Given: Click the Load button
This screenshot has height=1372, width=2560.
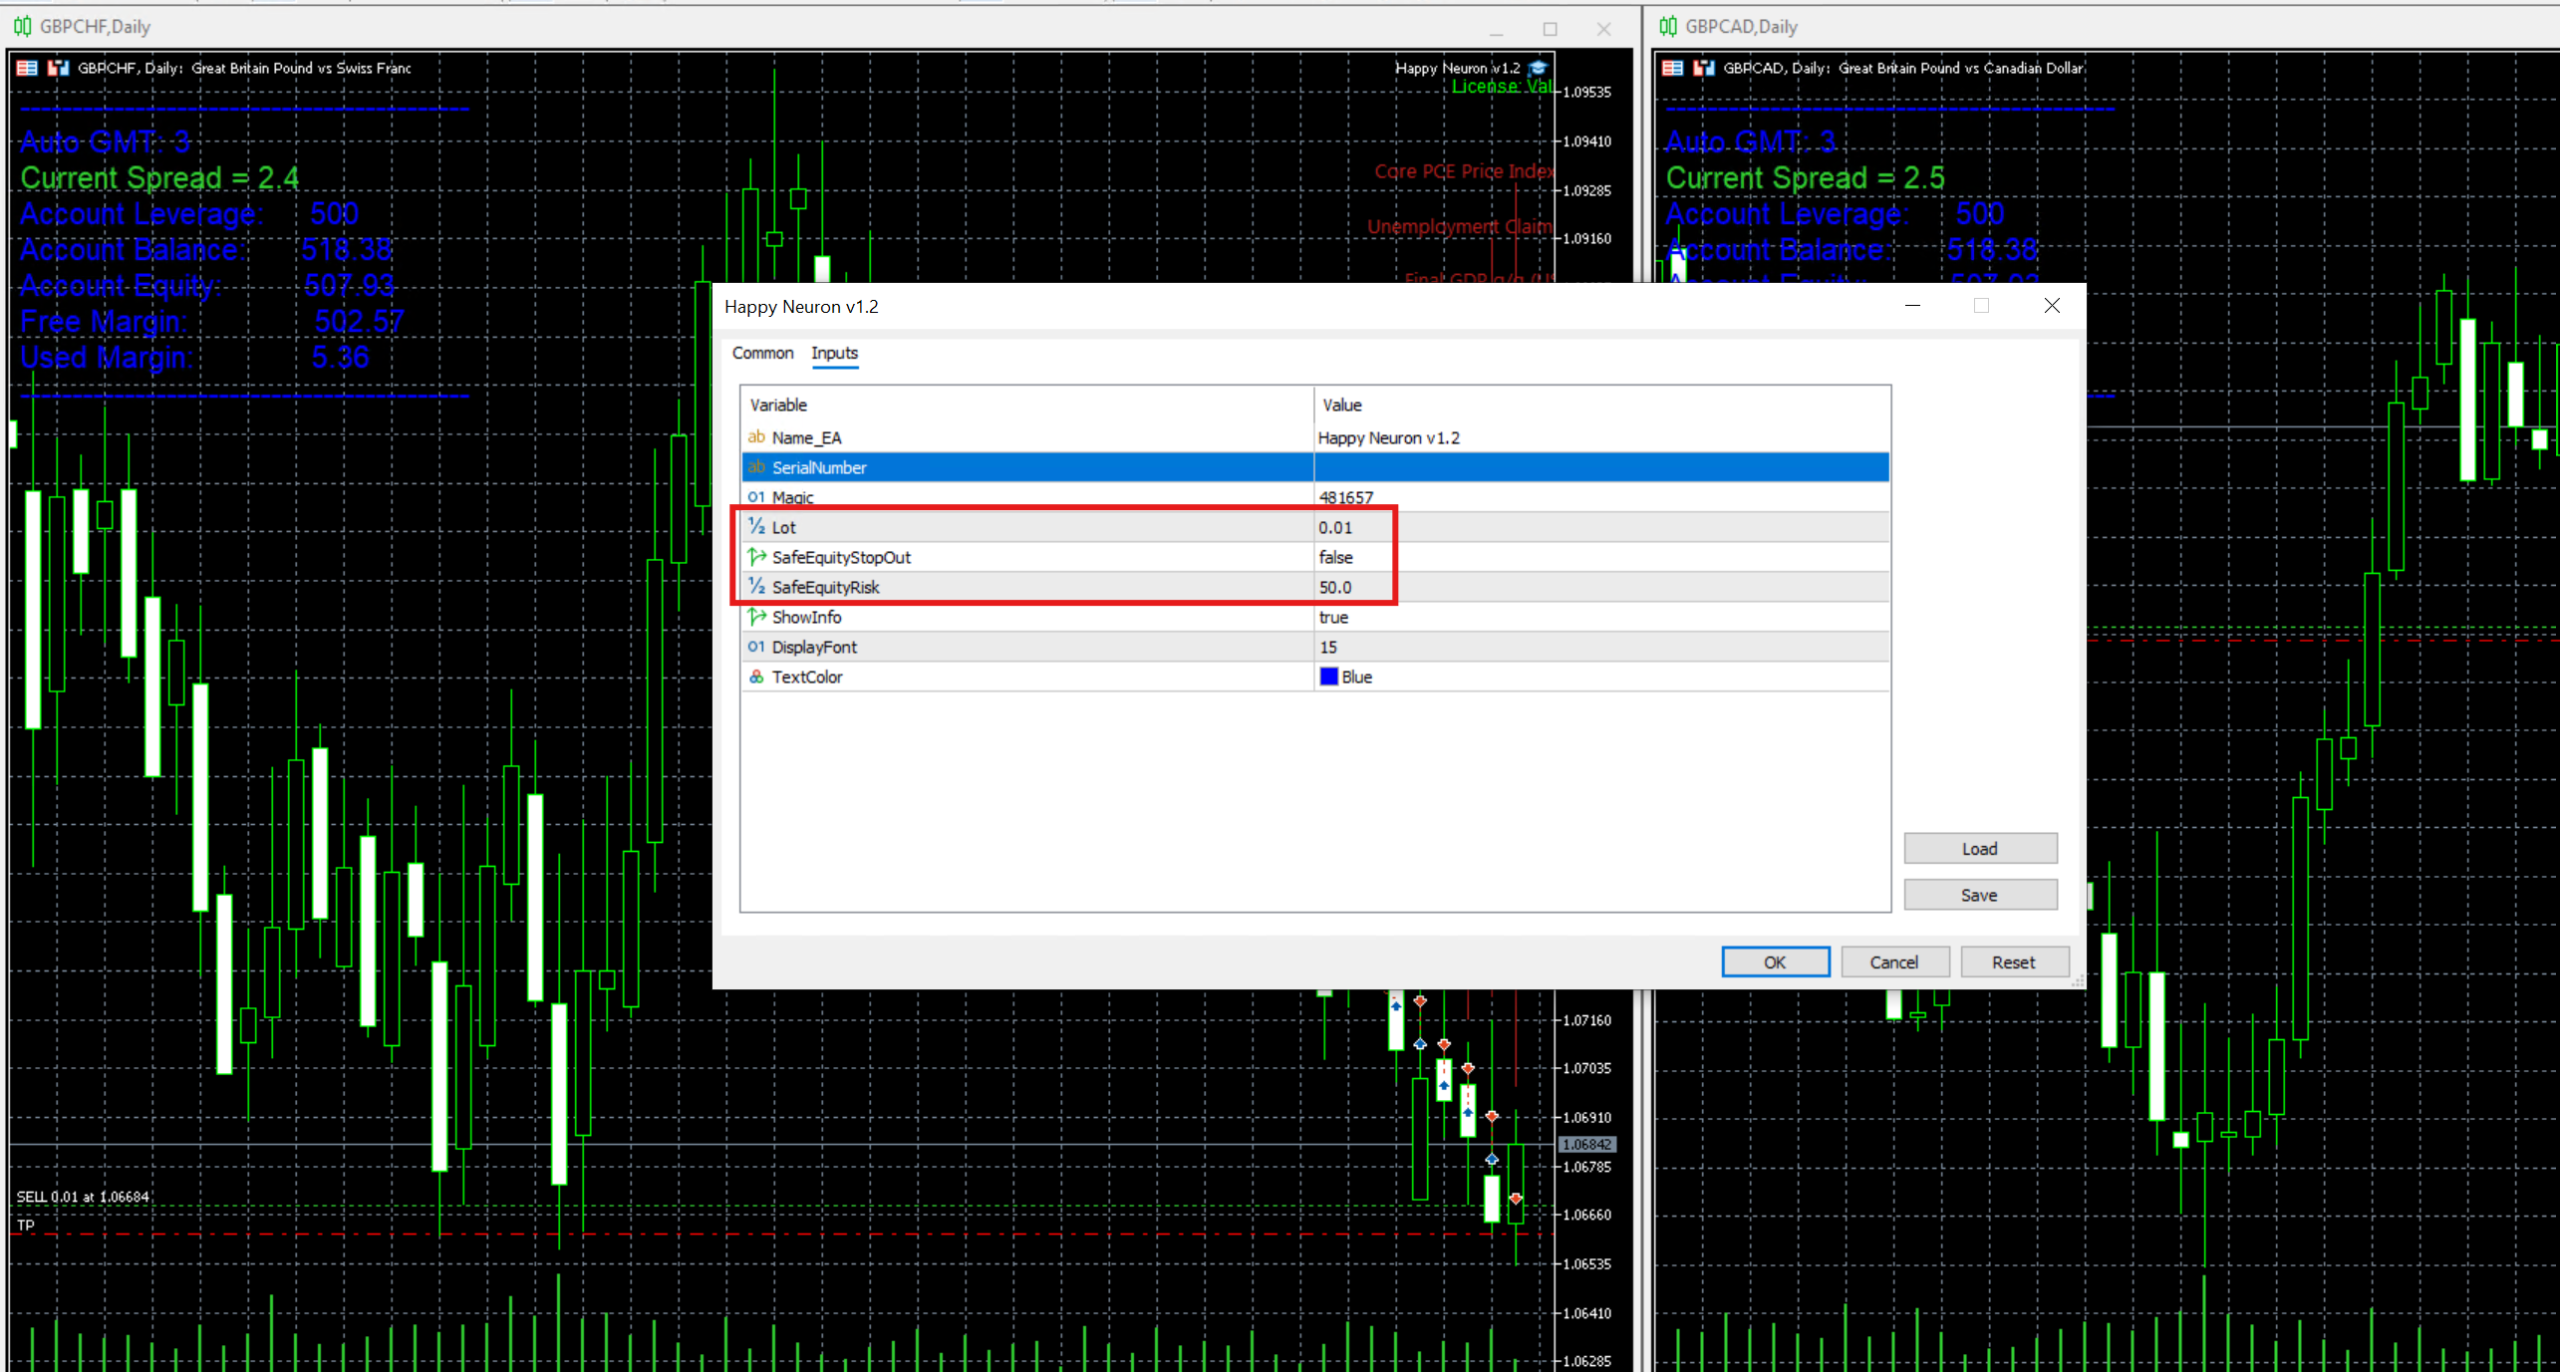Looking at the screenshot, I should [x=1979, y=849].
